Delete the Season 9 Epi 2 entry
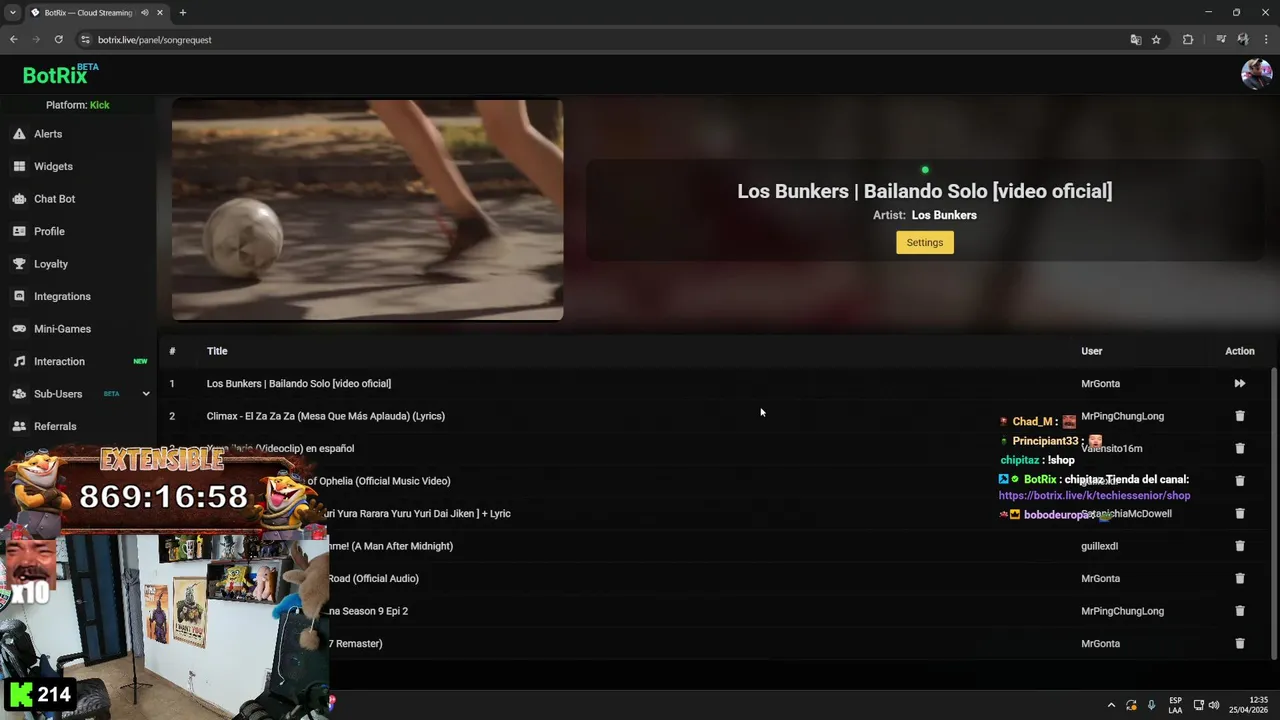 coord(1239,611)
